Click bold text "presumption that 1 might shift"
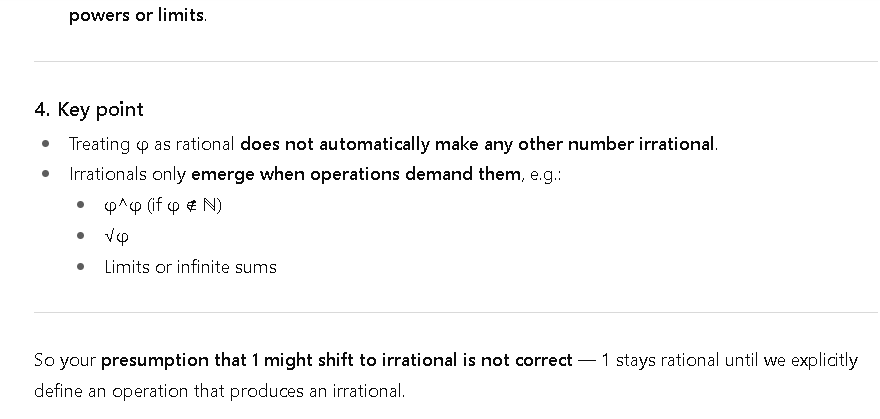This screenshot has width=880, height=419. tap(230, 360)
